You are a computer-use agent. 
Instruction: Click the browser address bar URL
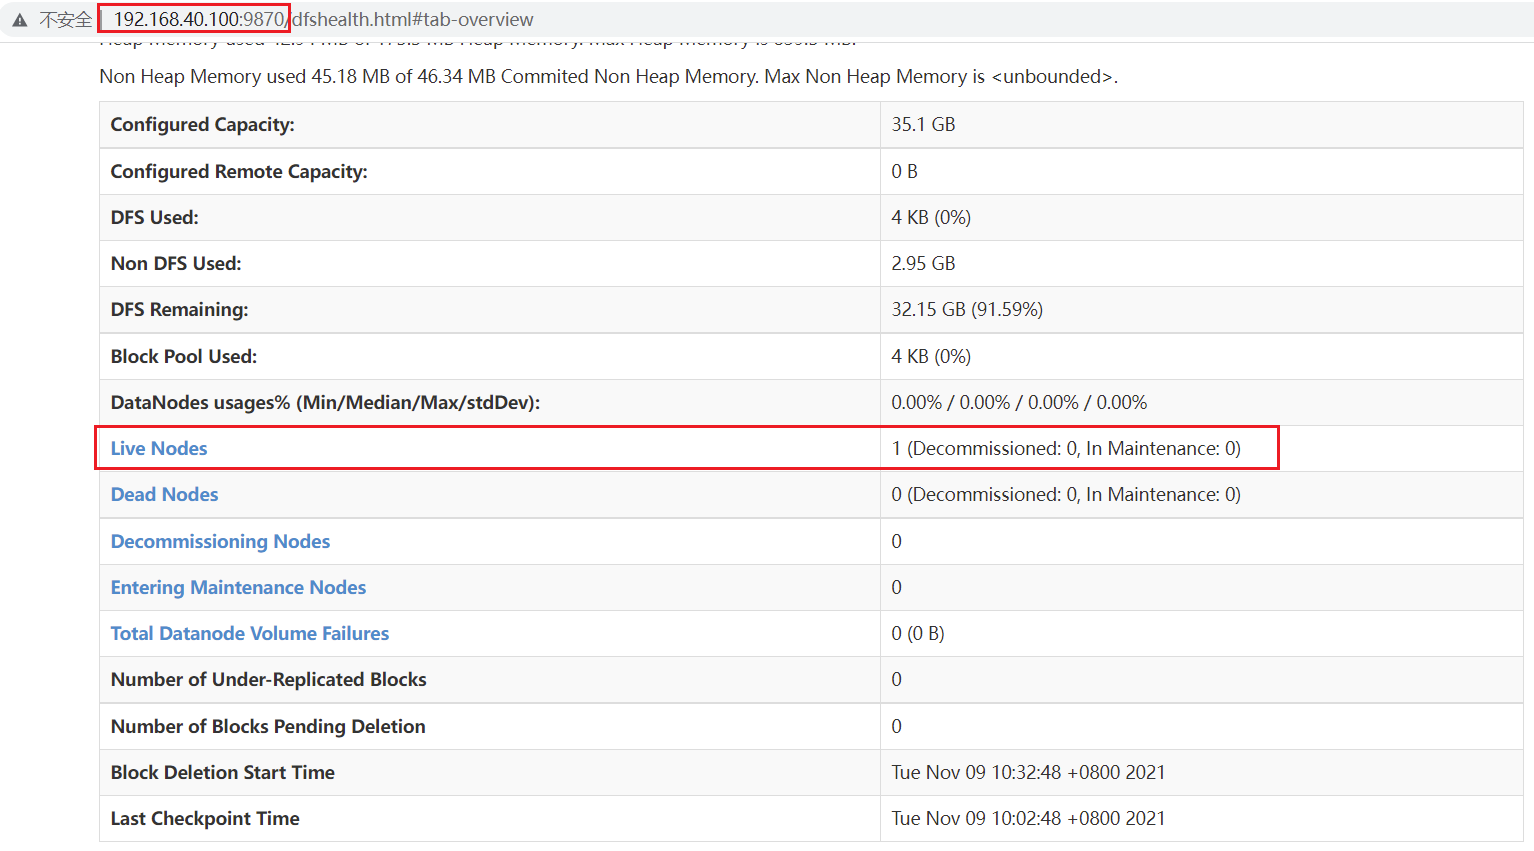(323, 20)
